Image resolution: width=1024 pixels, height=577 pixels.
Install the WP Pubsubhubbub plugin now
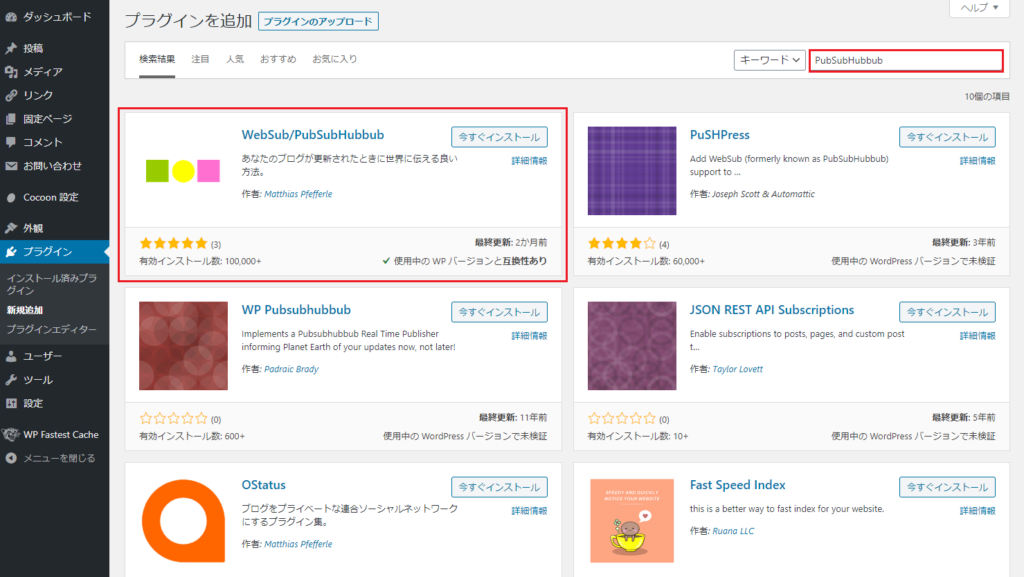(x=499, y=312)
